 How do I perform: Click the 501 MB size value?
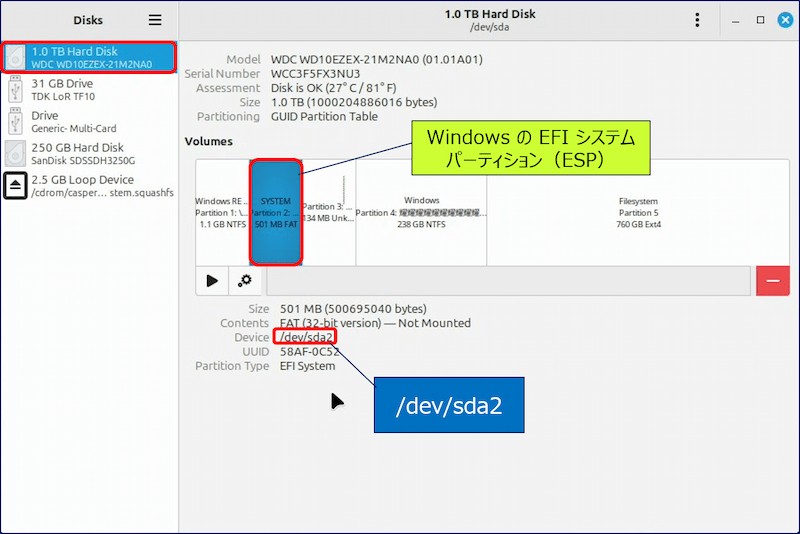[x=353, y=309]
